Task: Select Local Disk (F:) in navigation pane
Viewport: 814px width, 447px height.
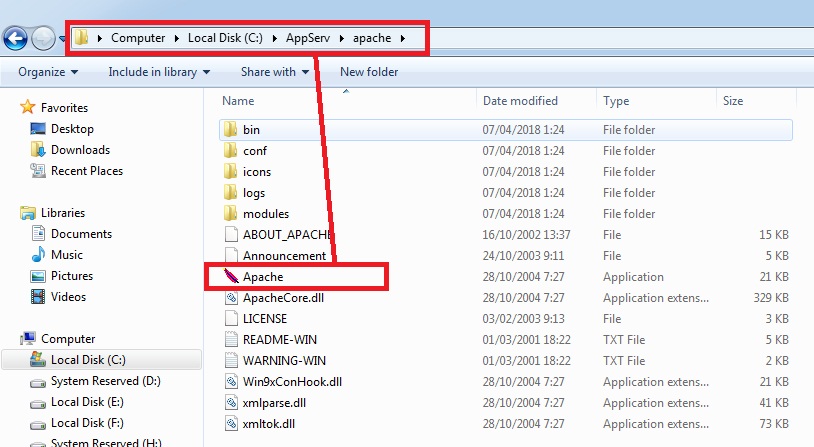Action: [87, 423]
